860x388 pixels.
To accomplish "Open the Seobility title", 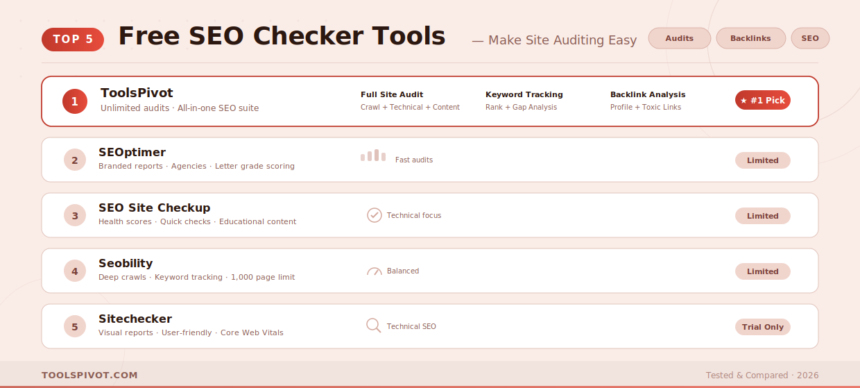I will pos(126,263).
